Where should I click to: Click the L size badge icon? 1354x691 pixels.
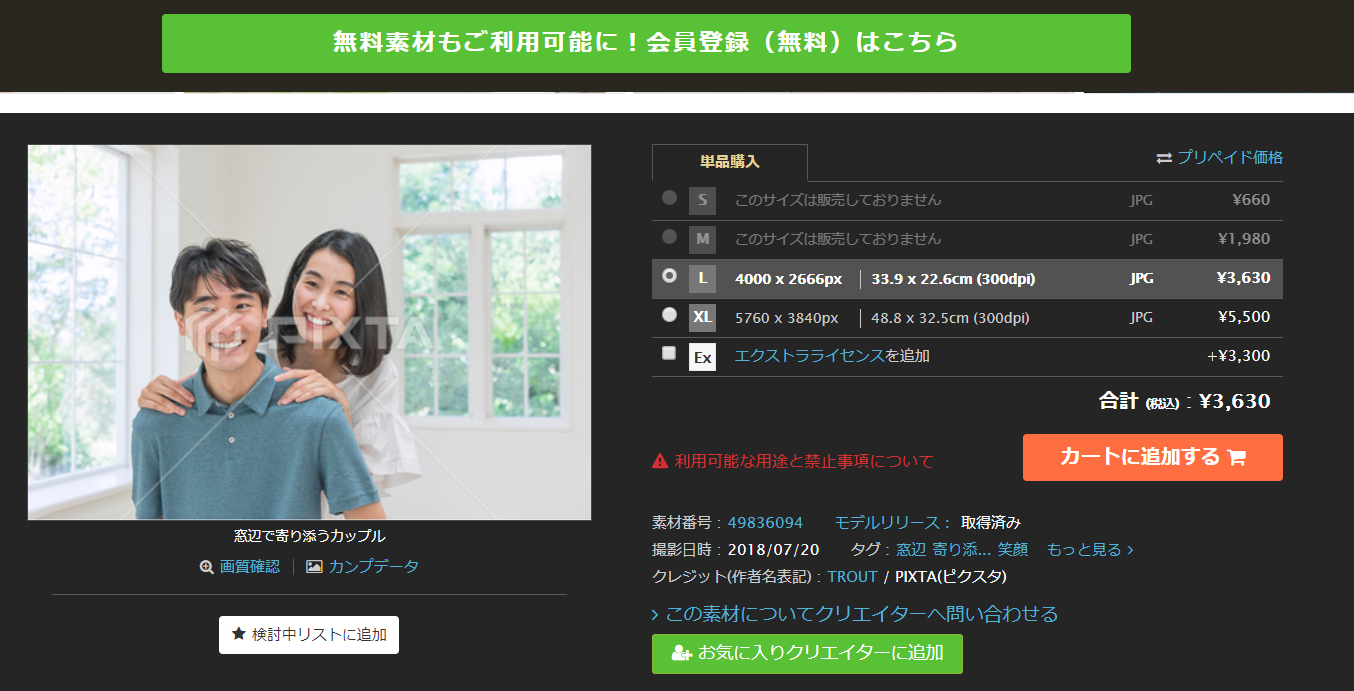702,279
